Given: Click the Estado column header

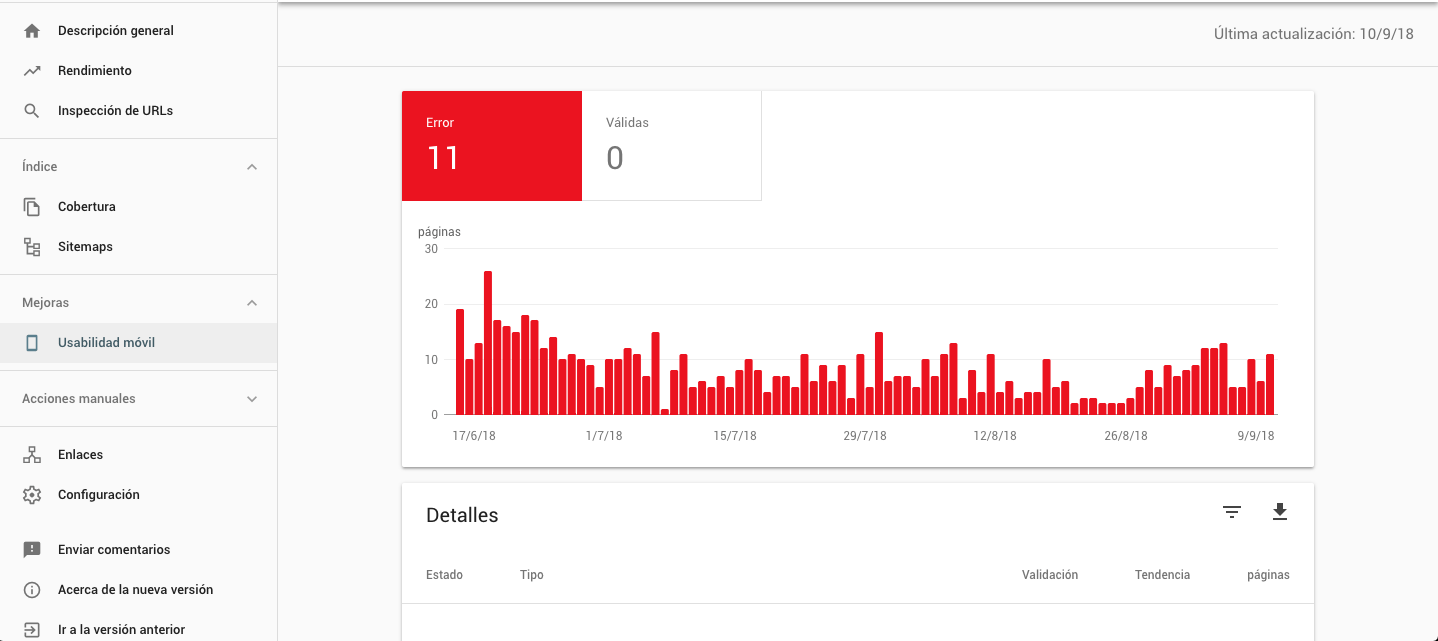Looking at the screenshot, I should point(444,575).
